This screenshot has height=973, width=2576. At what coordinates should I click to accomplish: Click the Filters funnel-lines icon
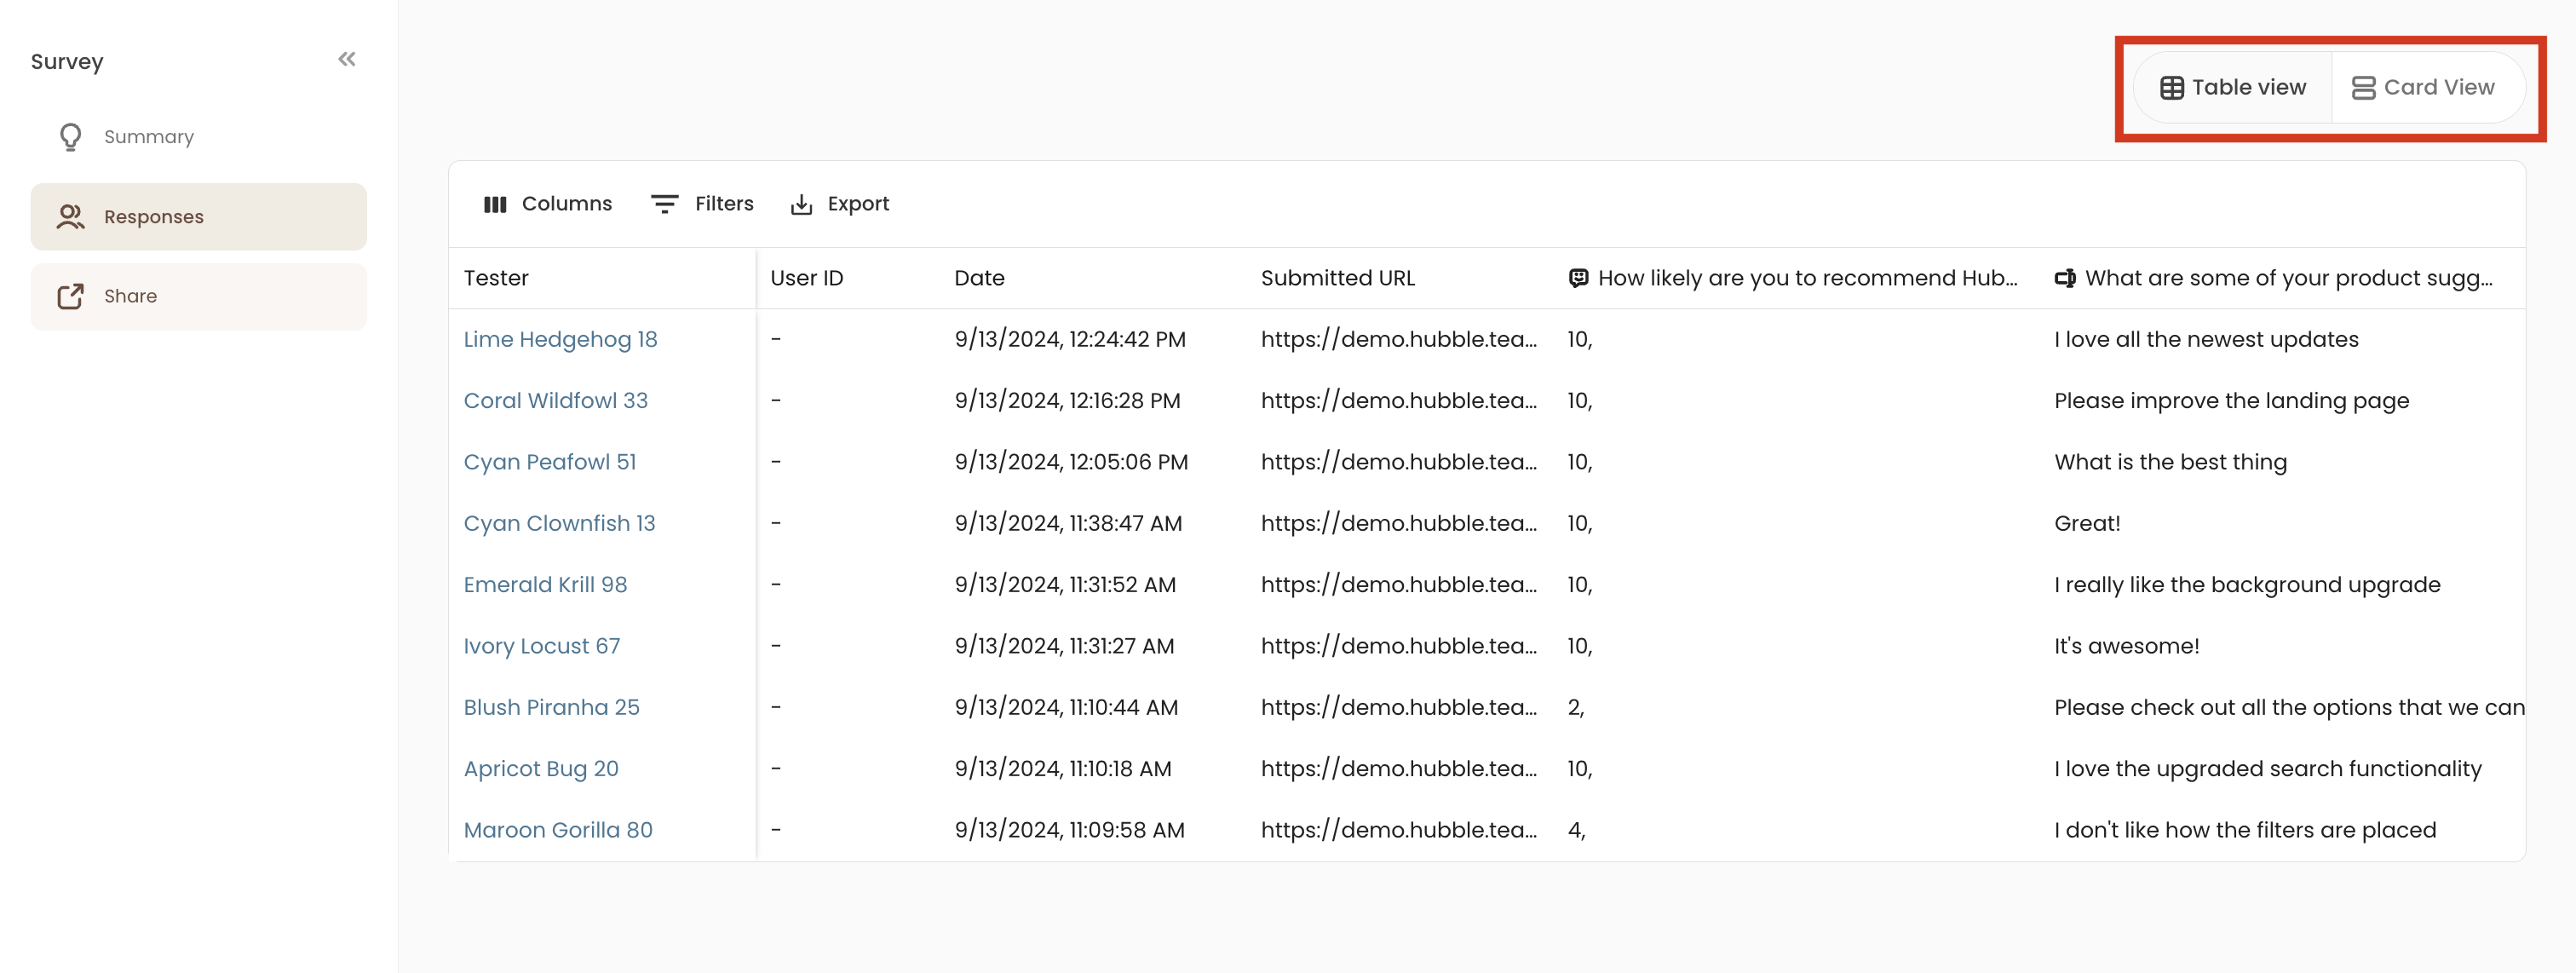(665, 204)
